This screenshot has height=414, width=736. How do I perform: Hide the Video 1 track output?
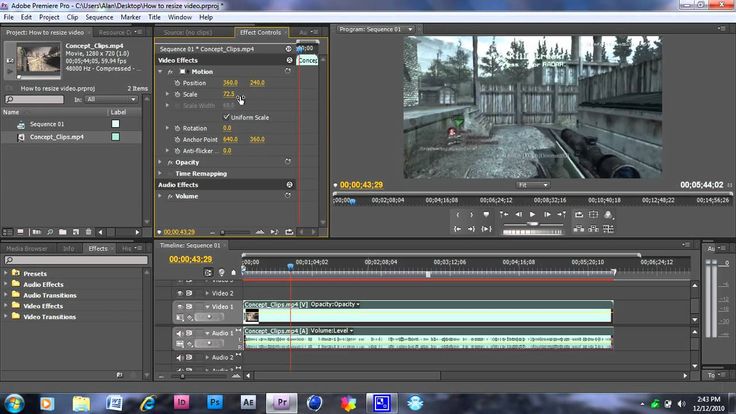click(180, 307)
